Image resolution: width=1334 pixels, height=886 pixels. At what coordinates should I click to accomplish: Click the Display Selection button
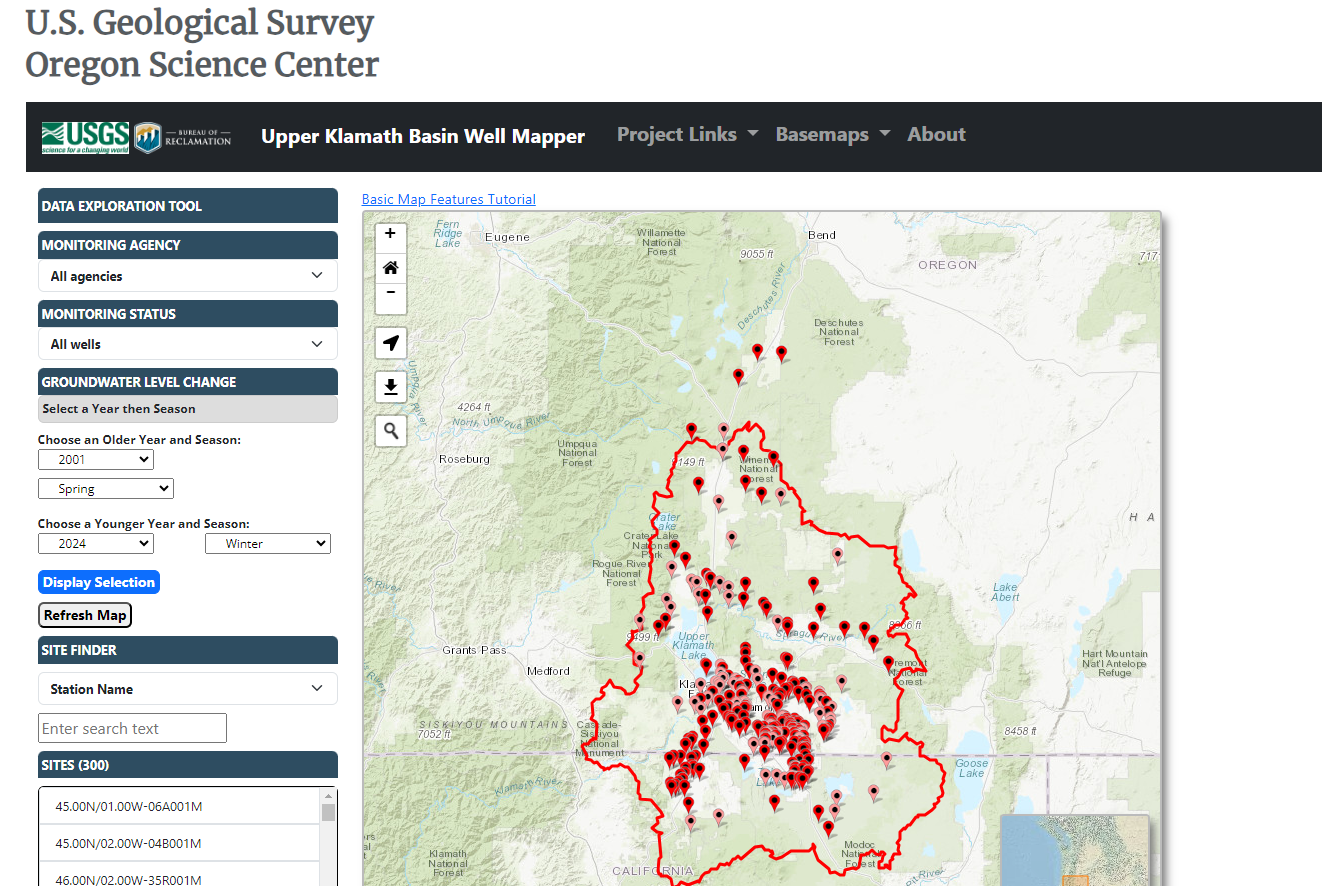coord(98,581)
